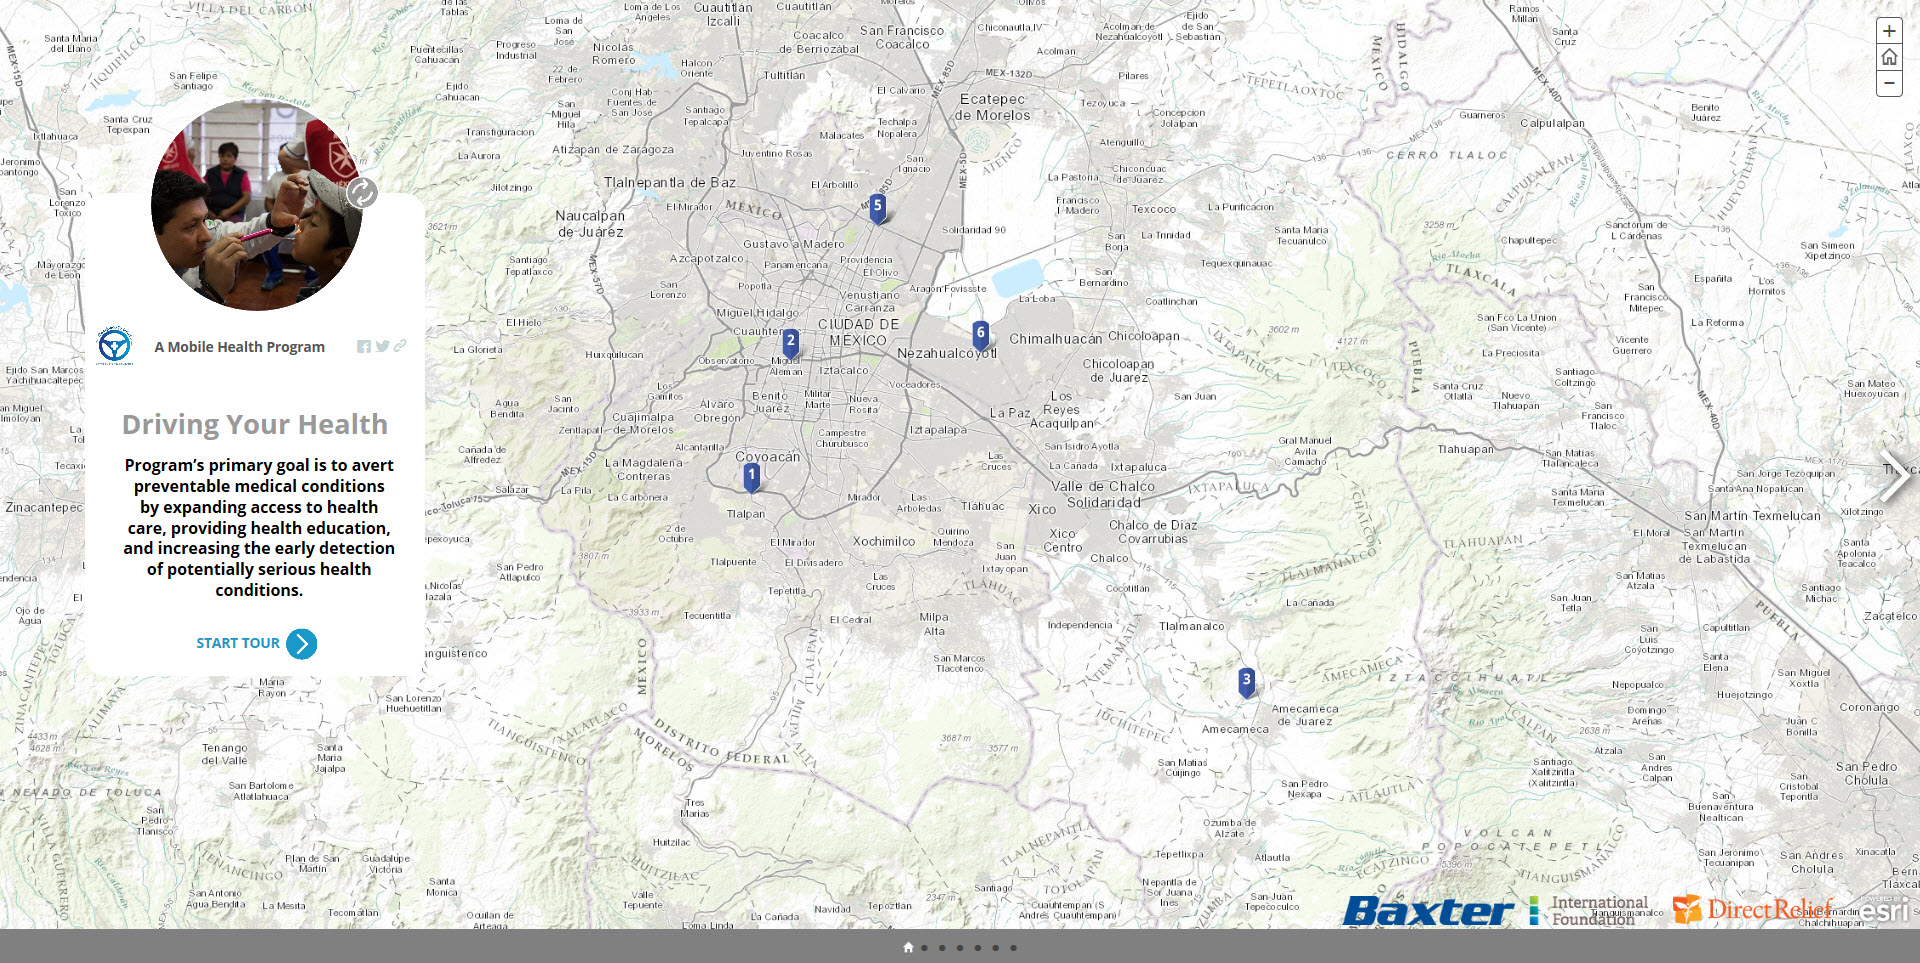This screenshot has width=1920, height=963.
Task: Advance to next stop with right chevron
Action: tap(1893, 478)
